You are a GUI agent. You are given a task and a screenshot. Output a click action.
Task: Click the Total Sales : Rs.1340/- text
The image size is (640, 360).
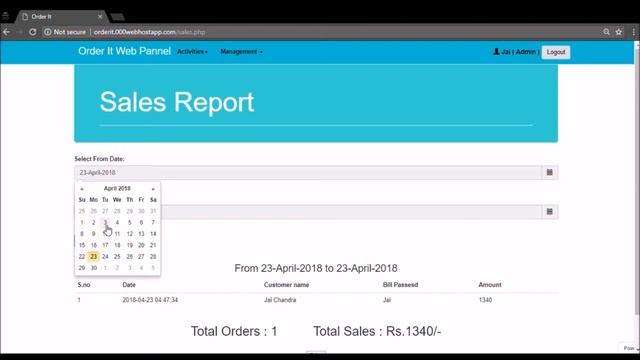tap(377, 331)
